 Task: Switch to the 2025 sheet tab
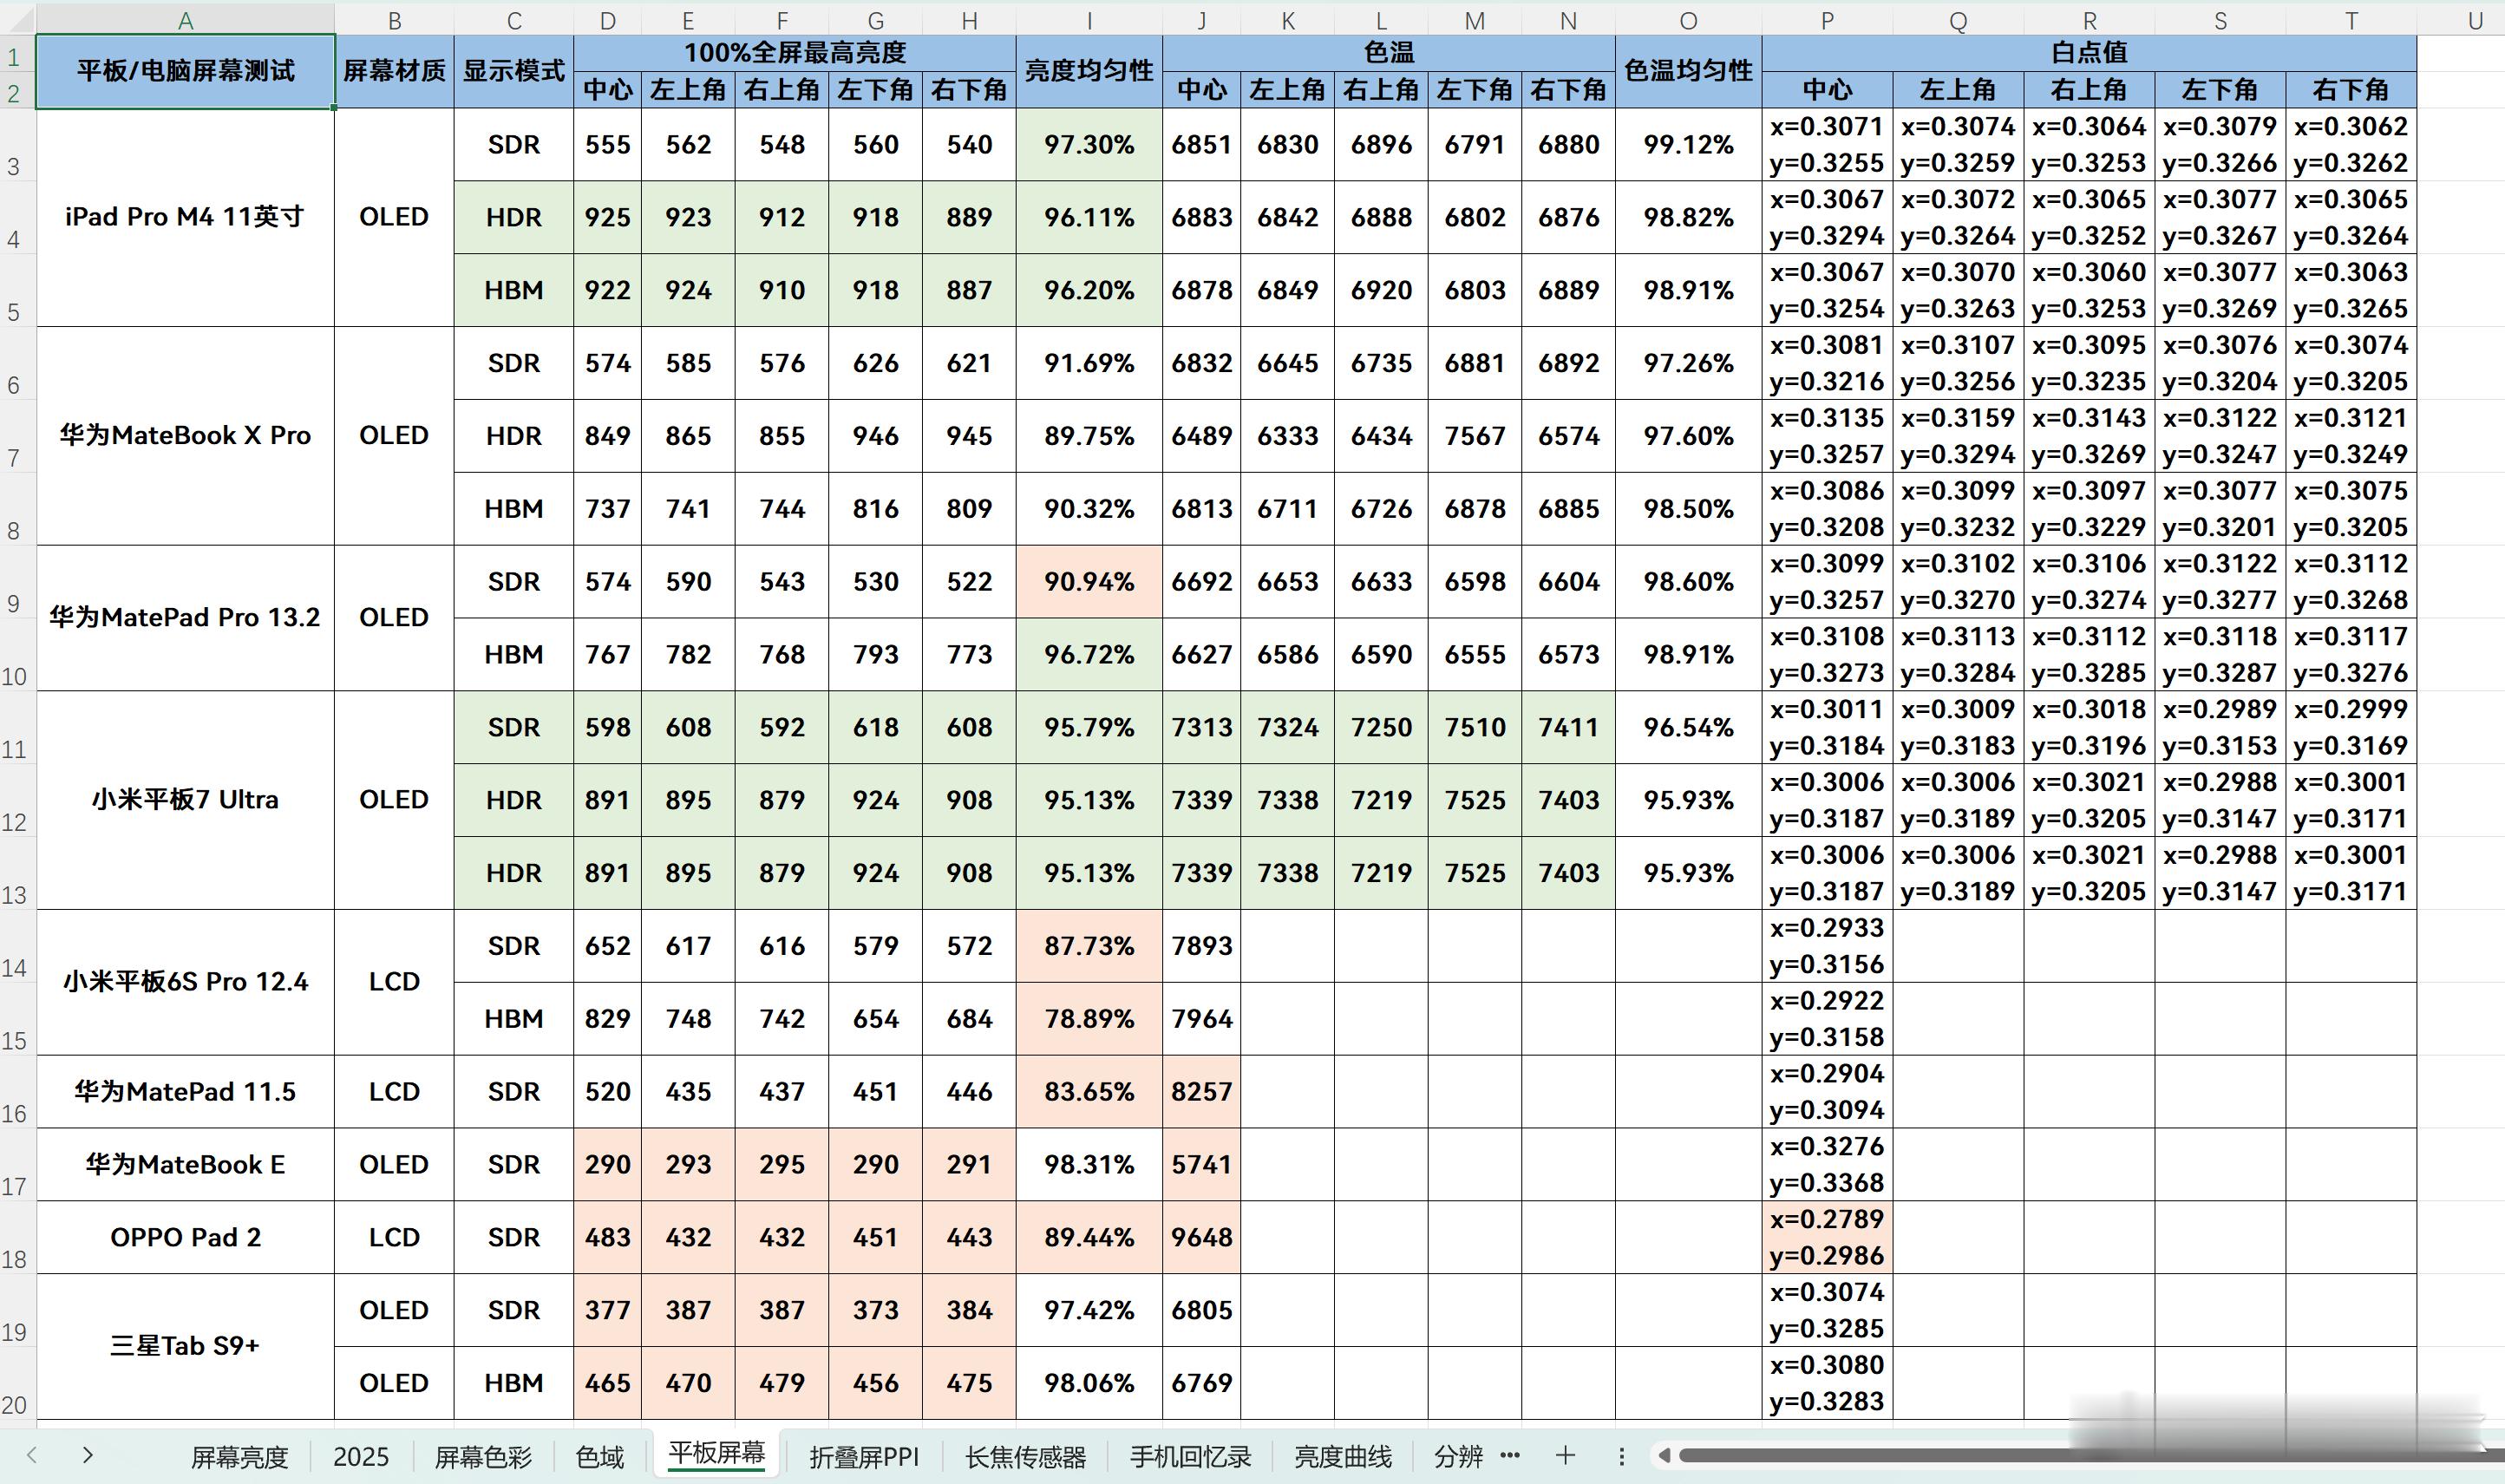coord(361,1457)
